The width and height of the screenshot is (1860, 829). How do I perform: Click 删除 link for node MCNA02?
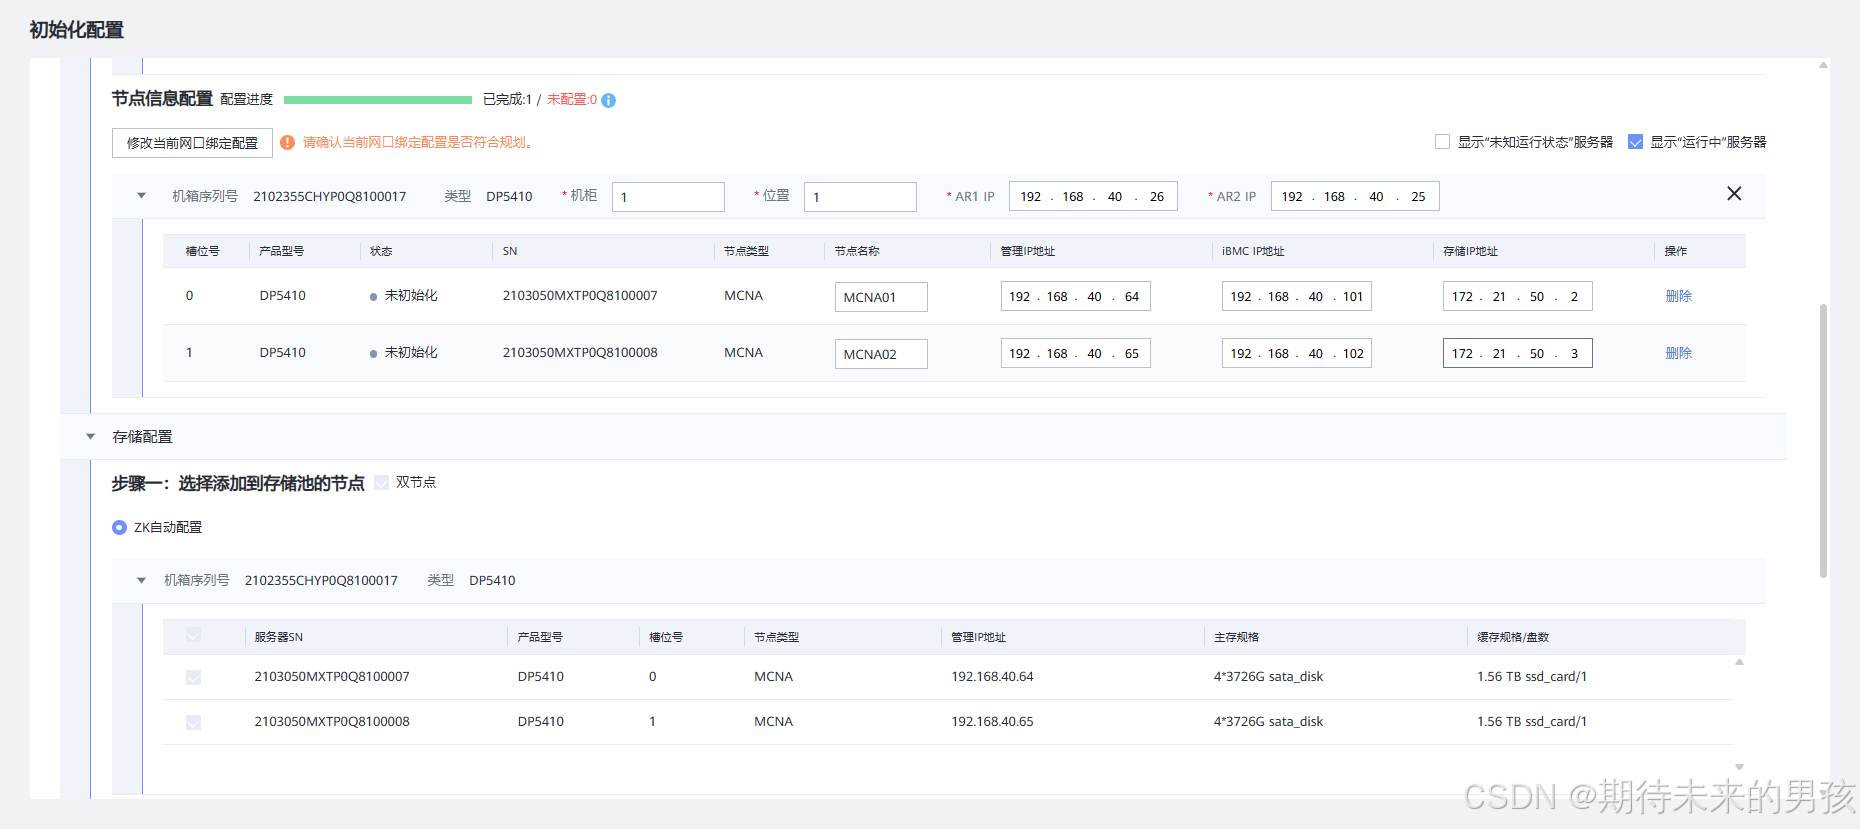point(1678,353)
